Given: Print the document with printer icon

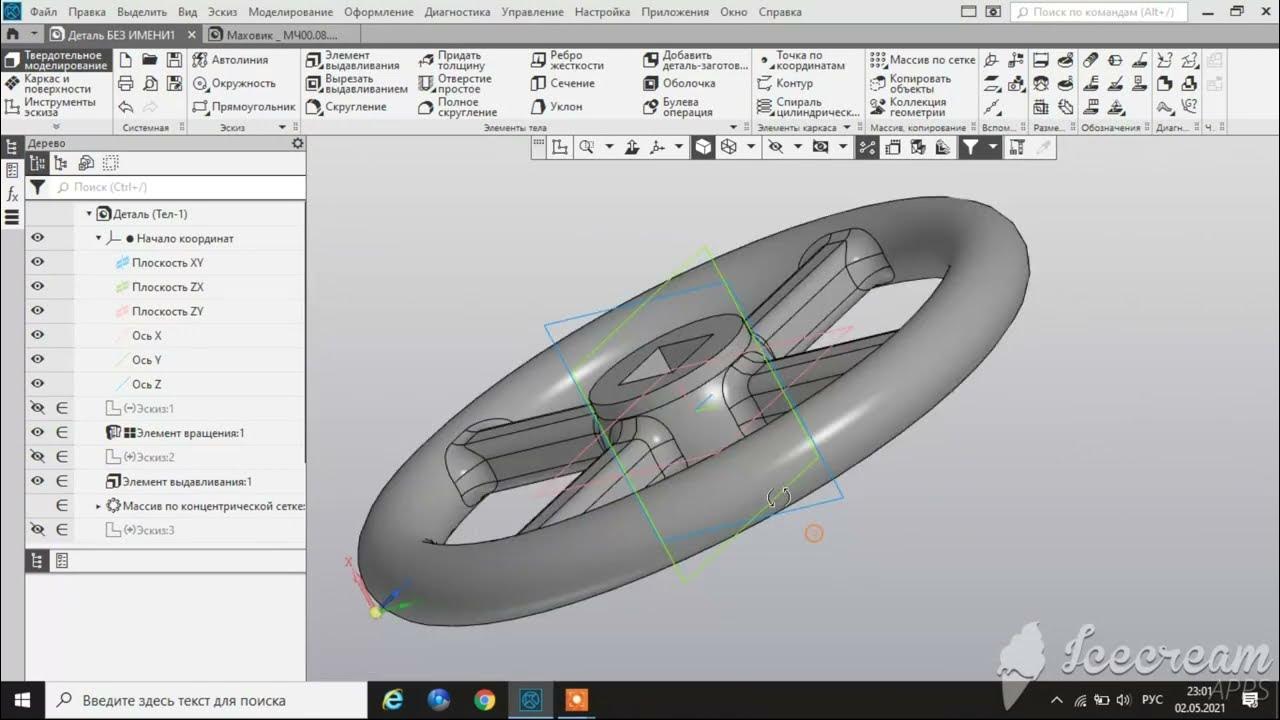Looking at the screenshot, I should coord(126,84).
